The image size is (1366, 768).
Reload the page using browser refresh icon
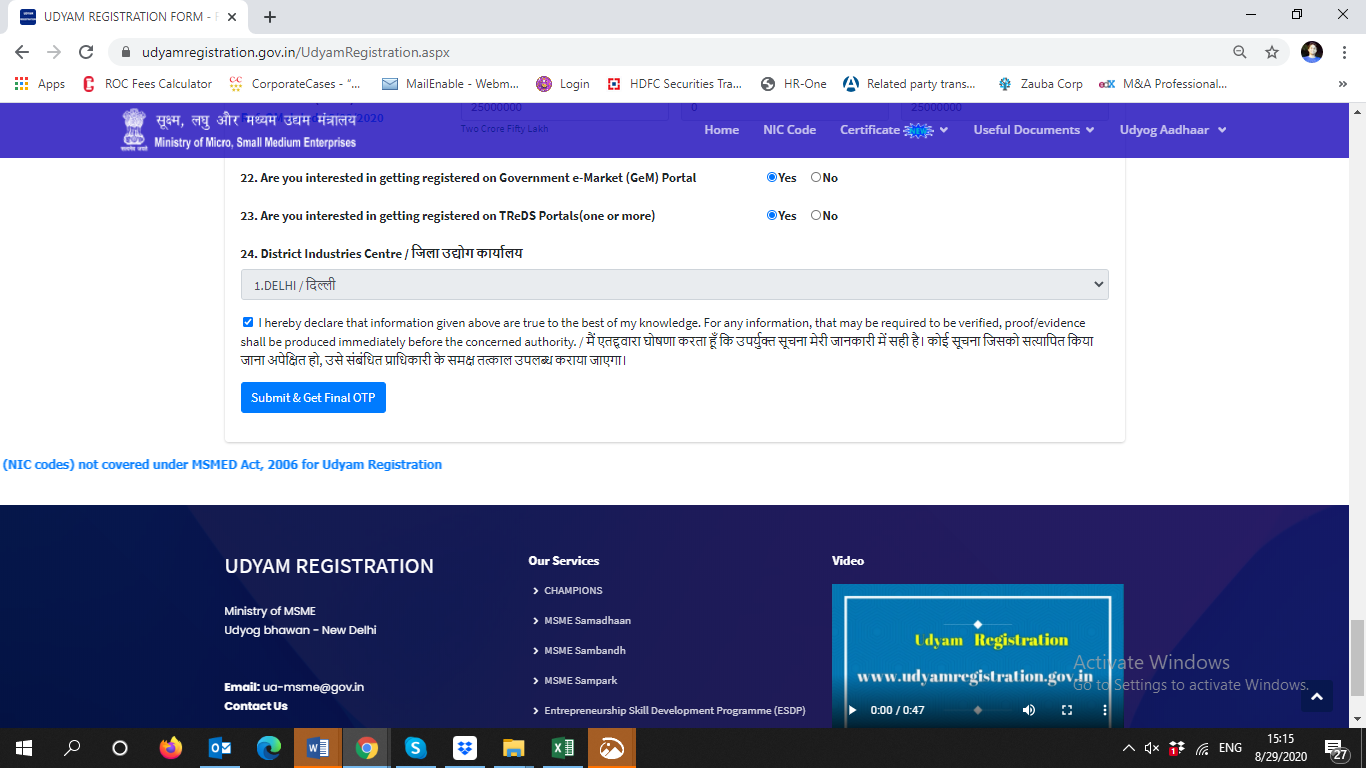coord(86,52)
